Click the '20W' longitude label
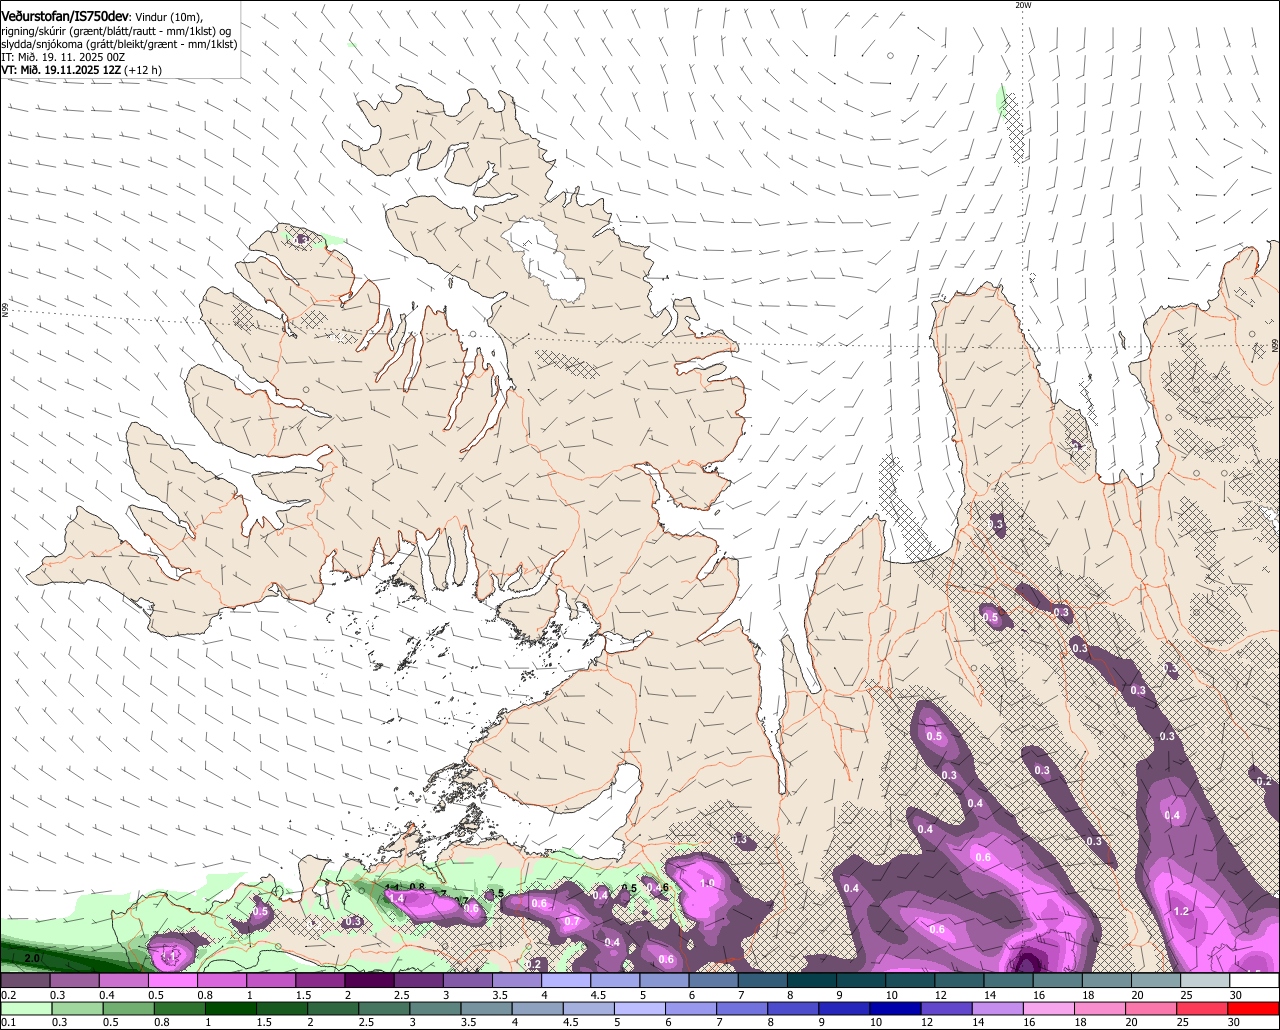 [x=1022, y=5]
